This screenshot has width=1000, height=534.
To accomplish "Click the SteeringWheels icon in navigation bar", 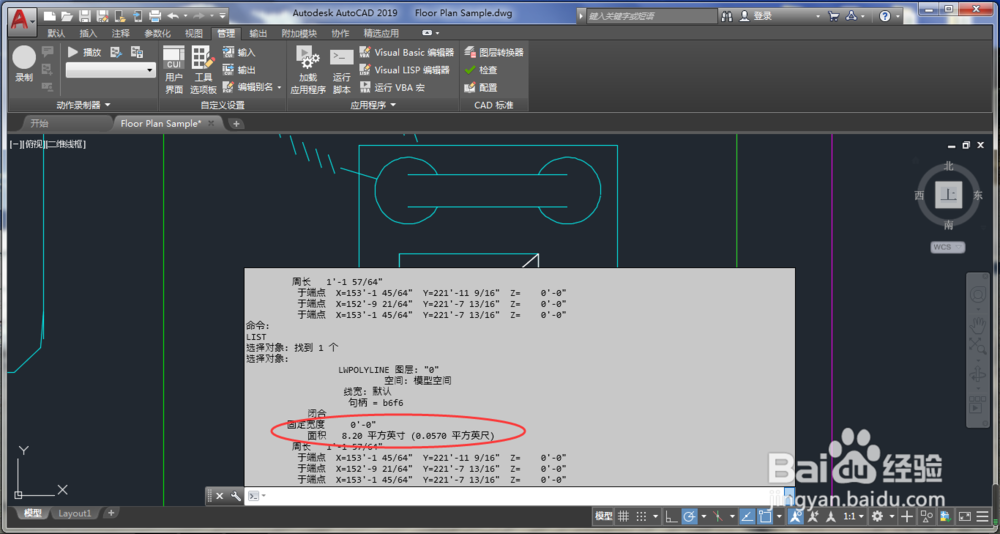I will coord(977,296).
